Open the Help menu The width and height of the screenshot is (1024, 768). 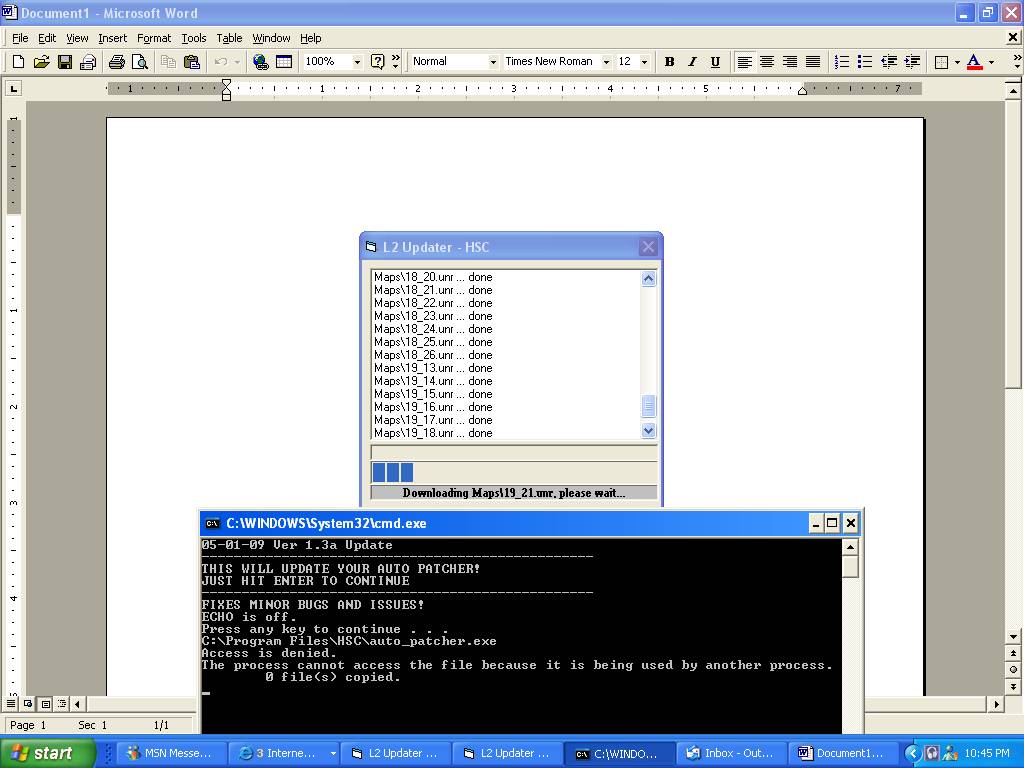[x=311, y=38]
